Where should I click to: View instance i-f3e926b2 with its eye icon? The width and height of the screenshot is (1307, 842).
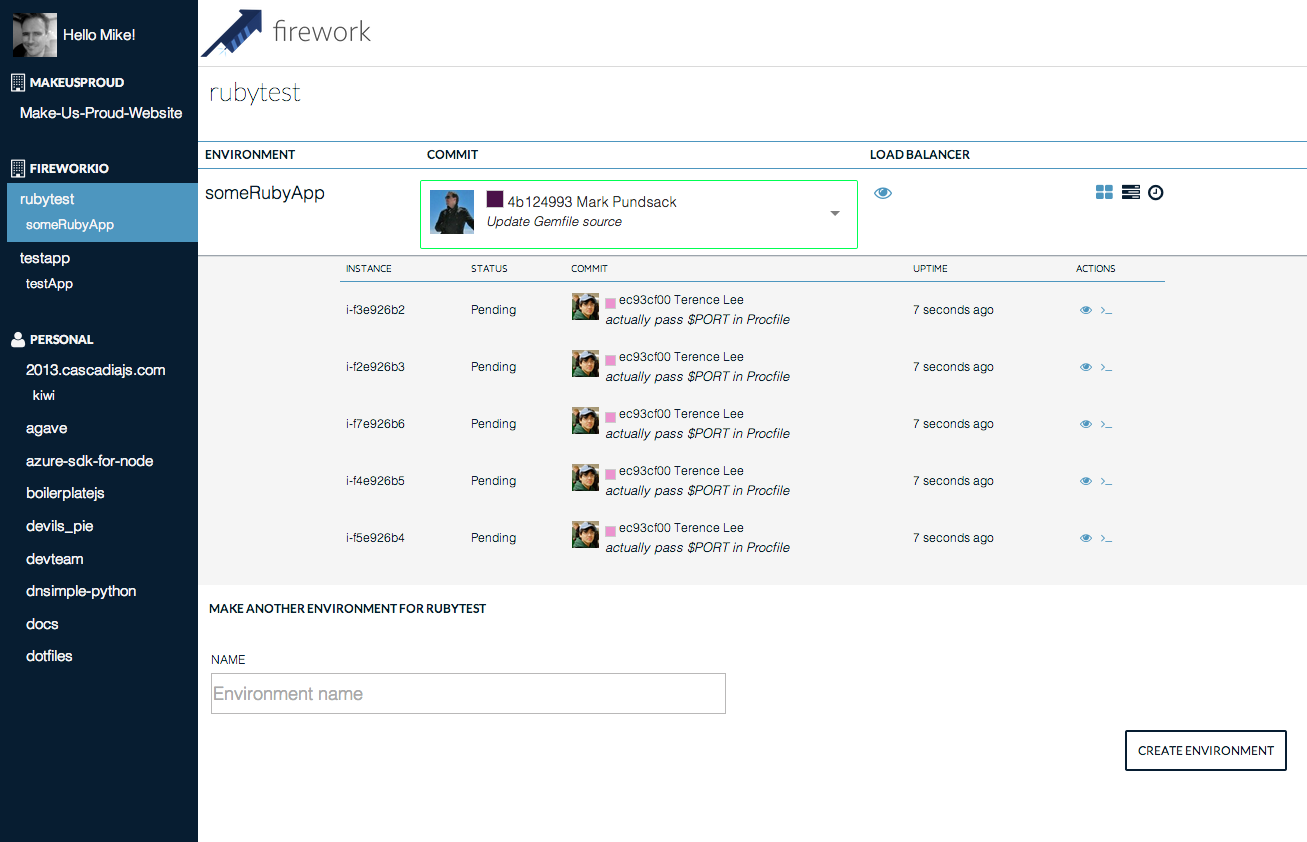(x=1086, y=310)
